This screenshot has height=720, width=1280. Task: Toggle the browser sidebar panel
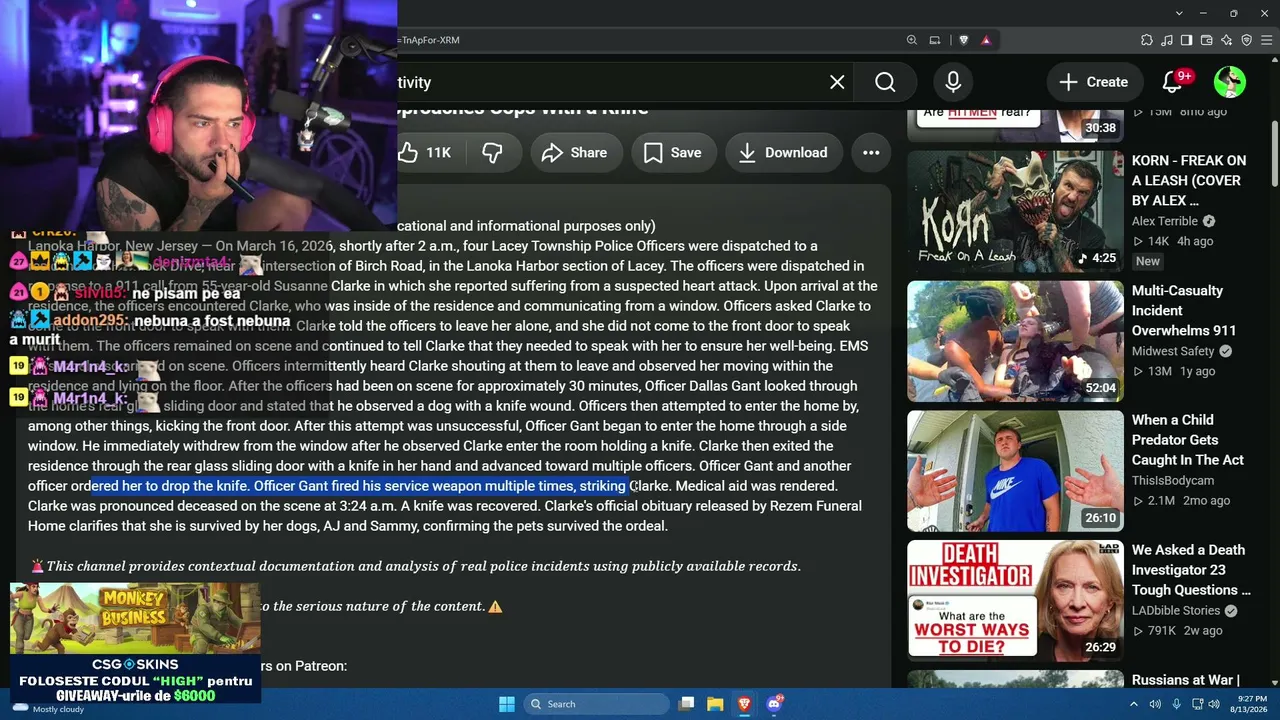coord(1187,40)
